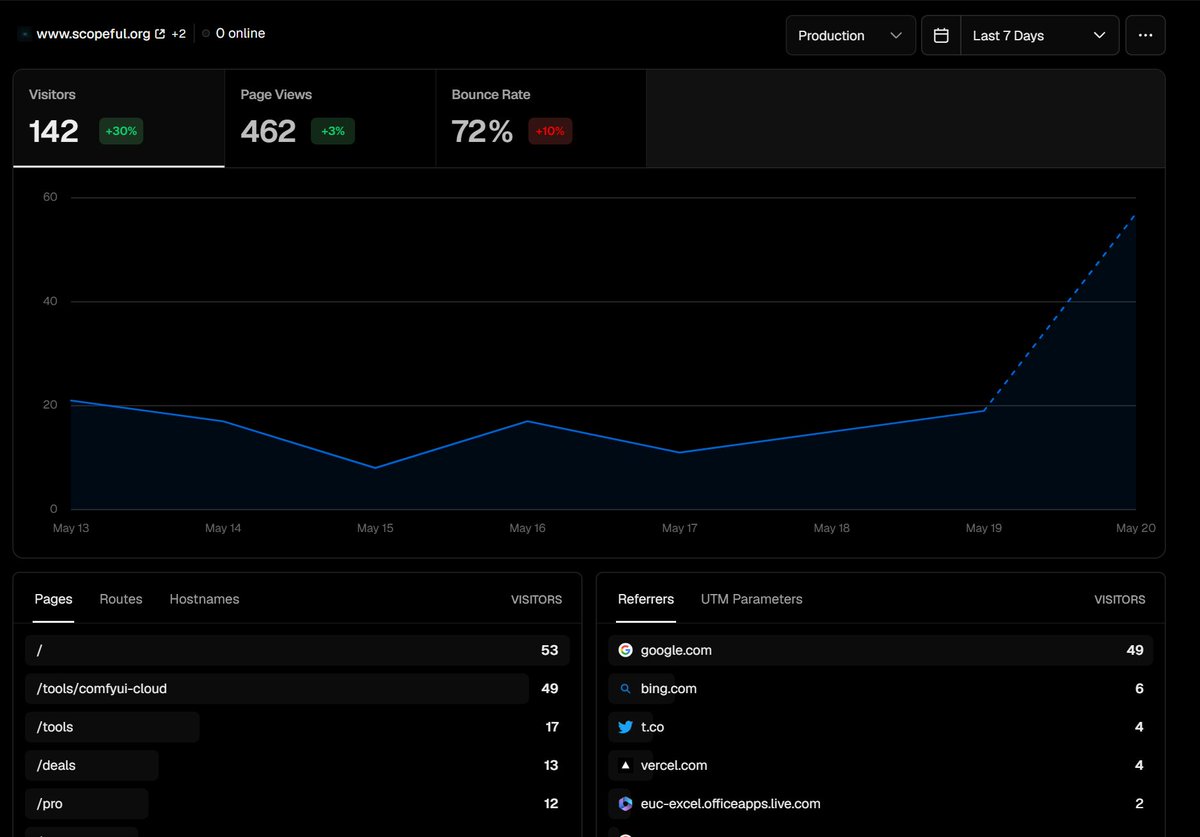Select the euc-excel.officeapps.live.com referrer row

[x=881, y=803]
